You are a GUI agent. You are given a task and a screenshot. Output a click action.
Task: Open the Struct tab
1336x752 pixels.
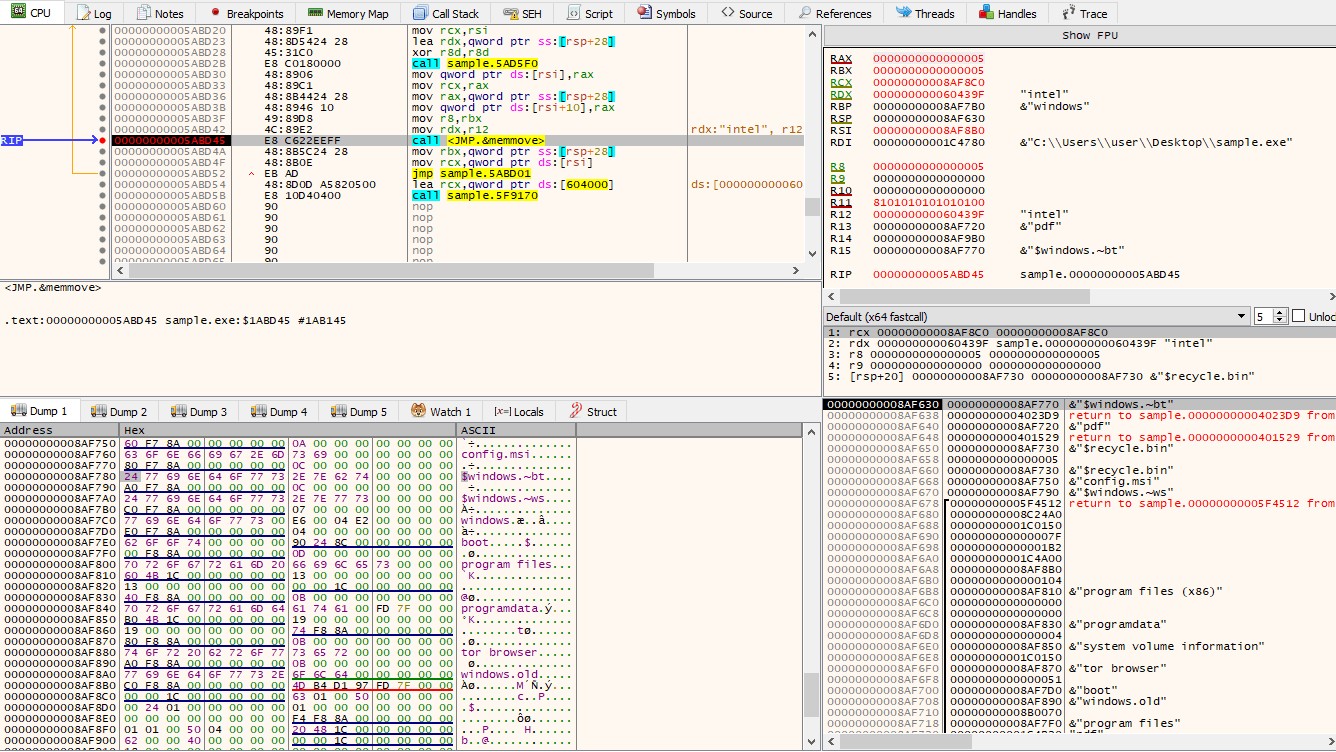593,411
